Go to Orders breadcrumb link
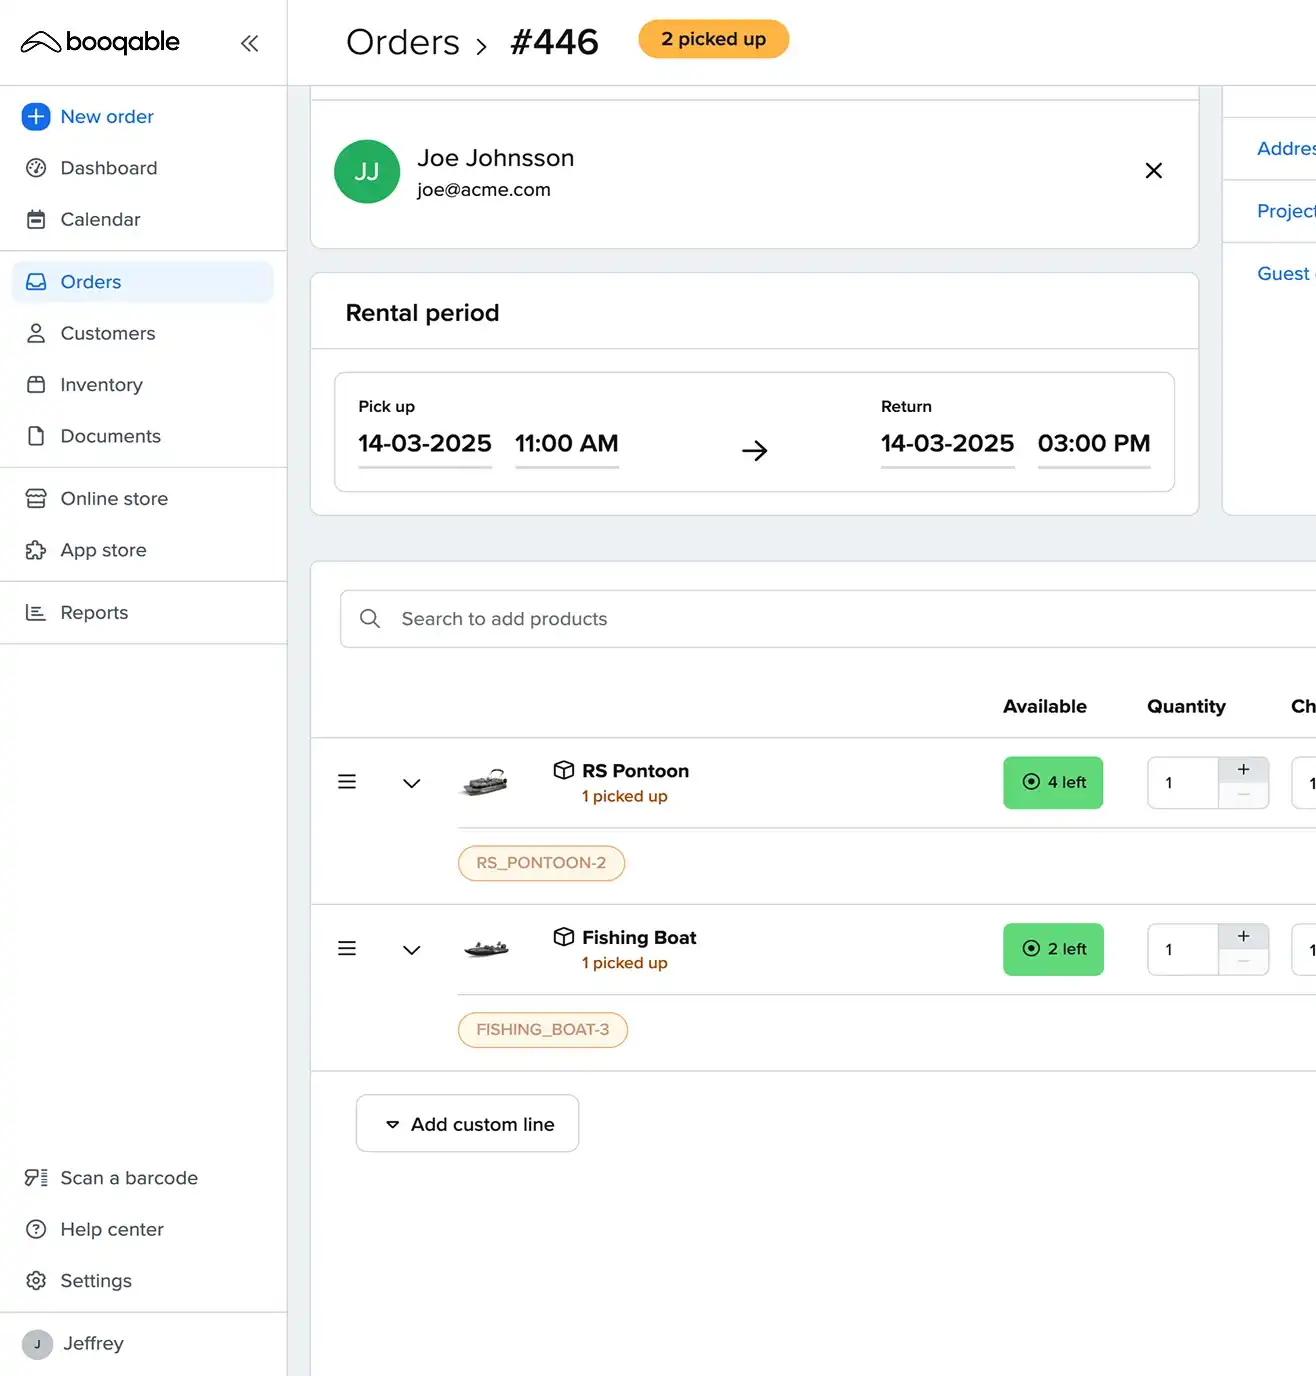 click(402, 43)
